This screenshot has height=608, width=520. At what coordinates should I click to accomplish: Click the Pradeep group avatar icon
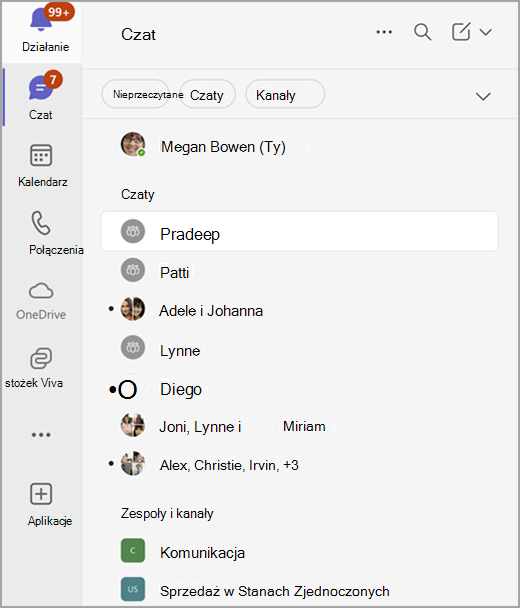click(x=133, y=231)
